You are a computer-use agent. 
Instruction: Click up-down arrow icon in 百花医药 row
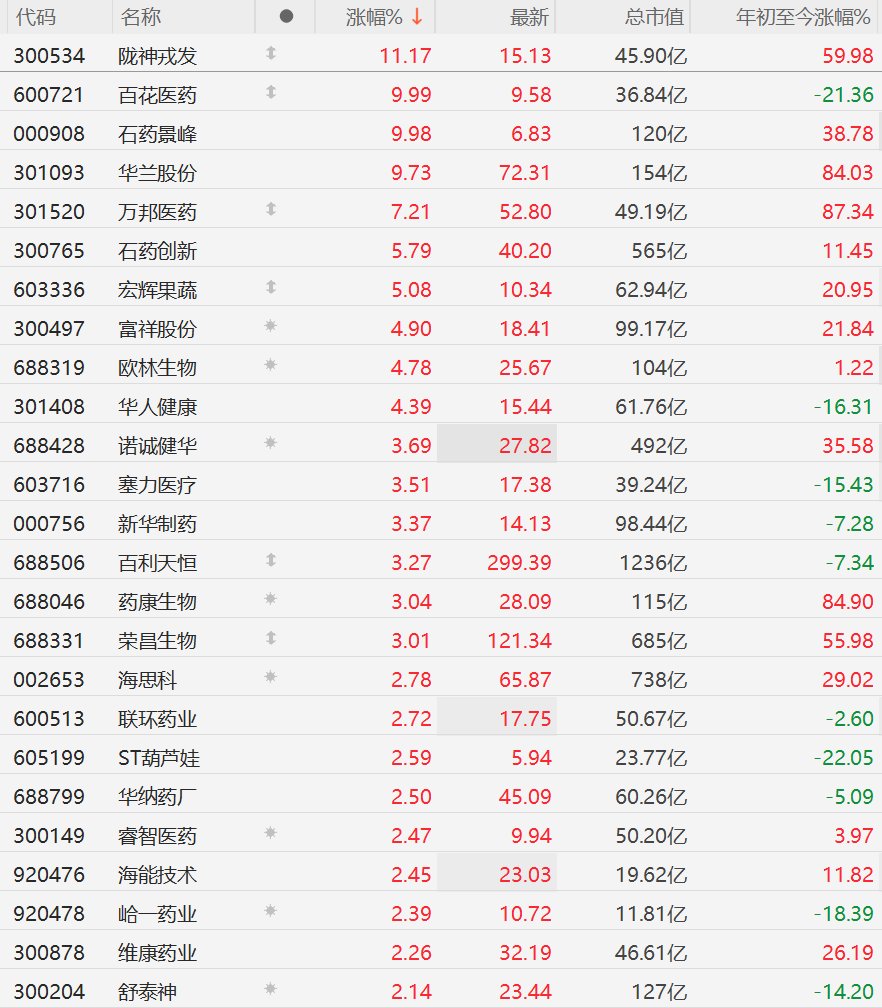point(271,93)
